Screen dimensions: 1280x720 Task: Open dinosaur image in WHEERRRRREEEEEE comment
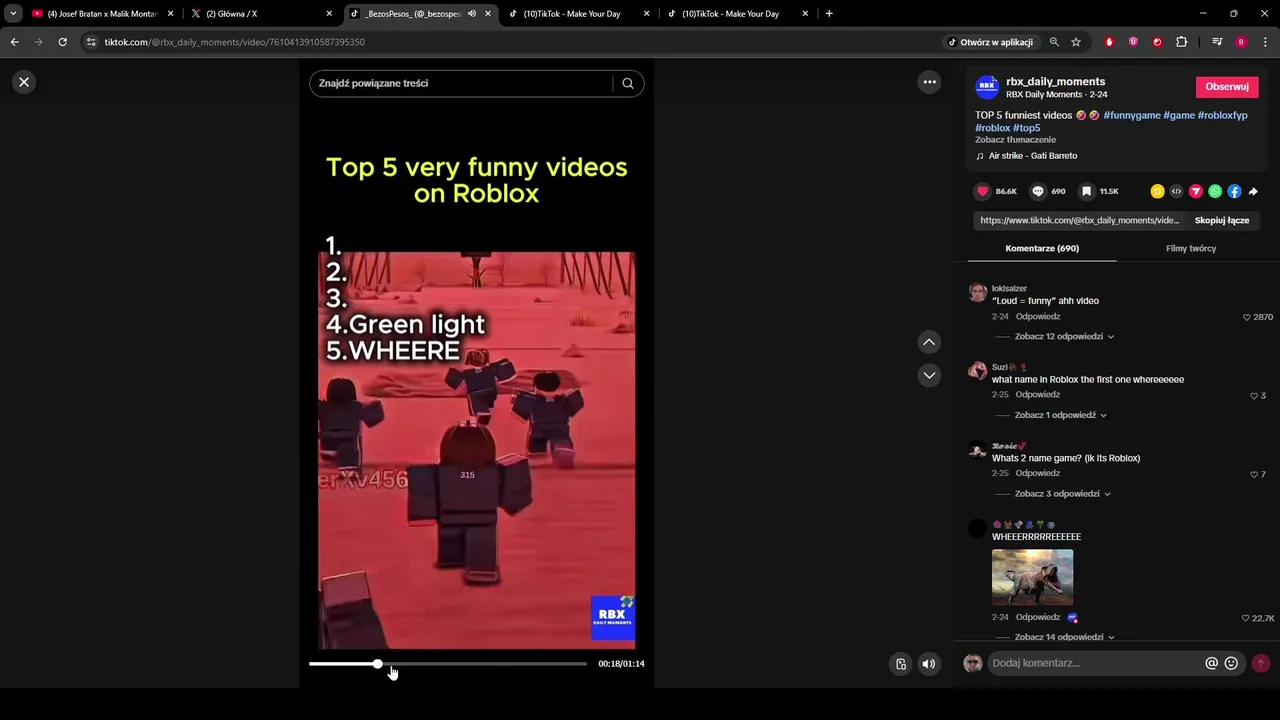tap(1032, 577)
